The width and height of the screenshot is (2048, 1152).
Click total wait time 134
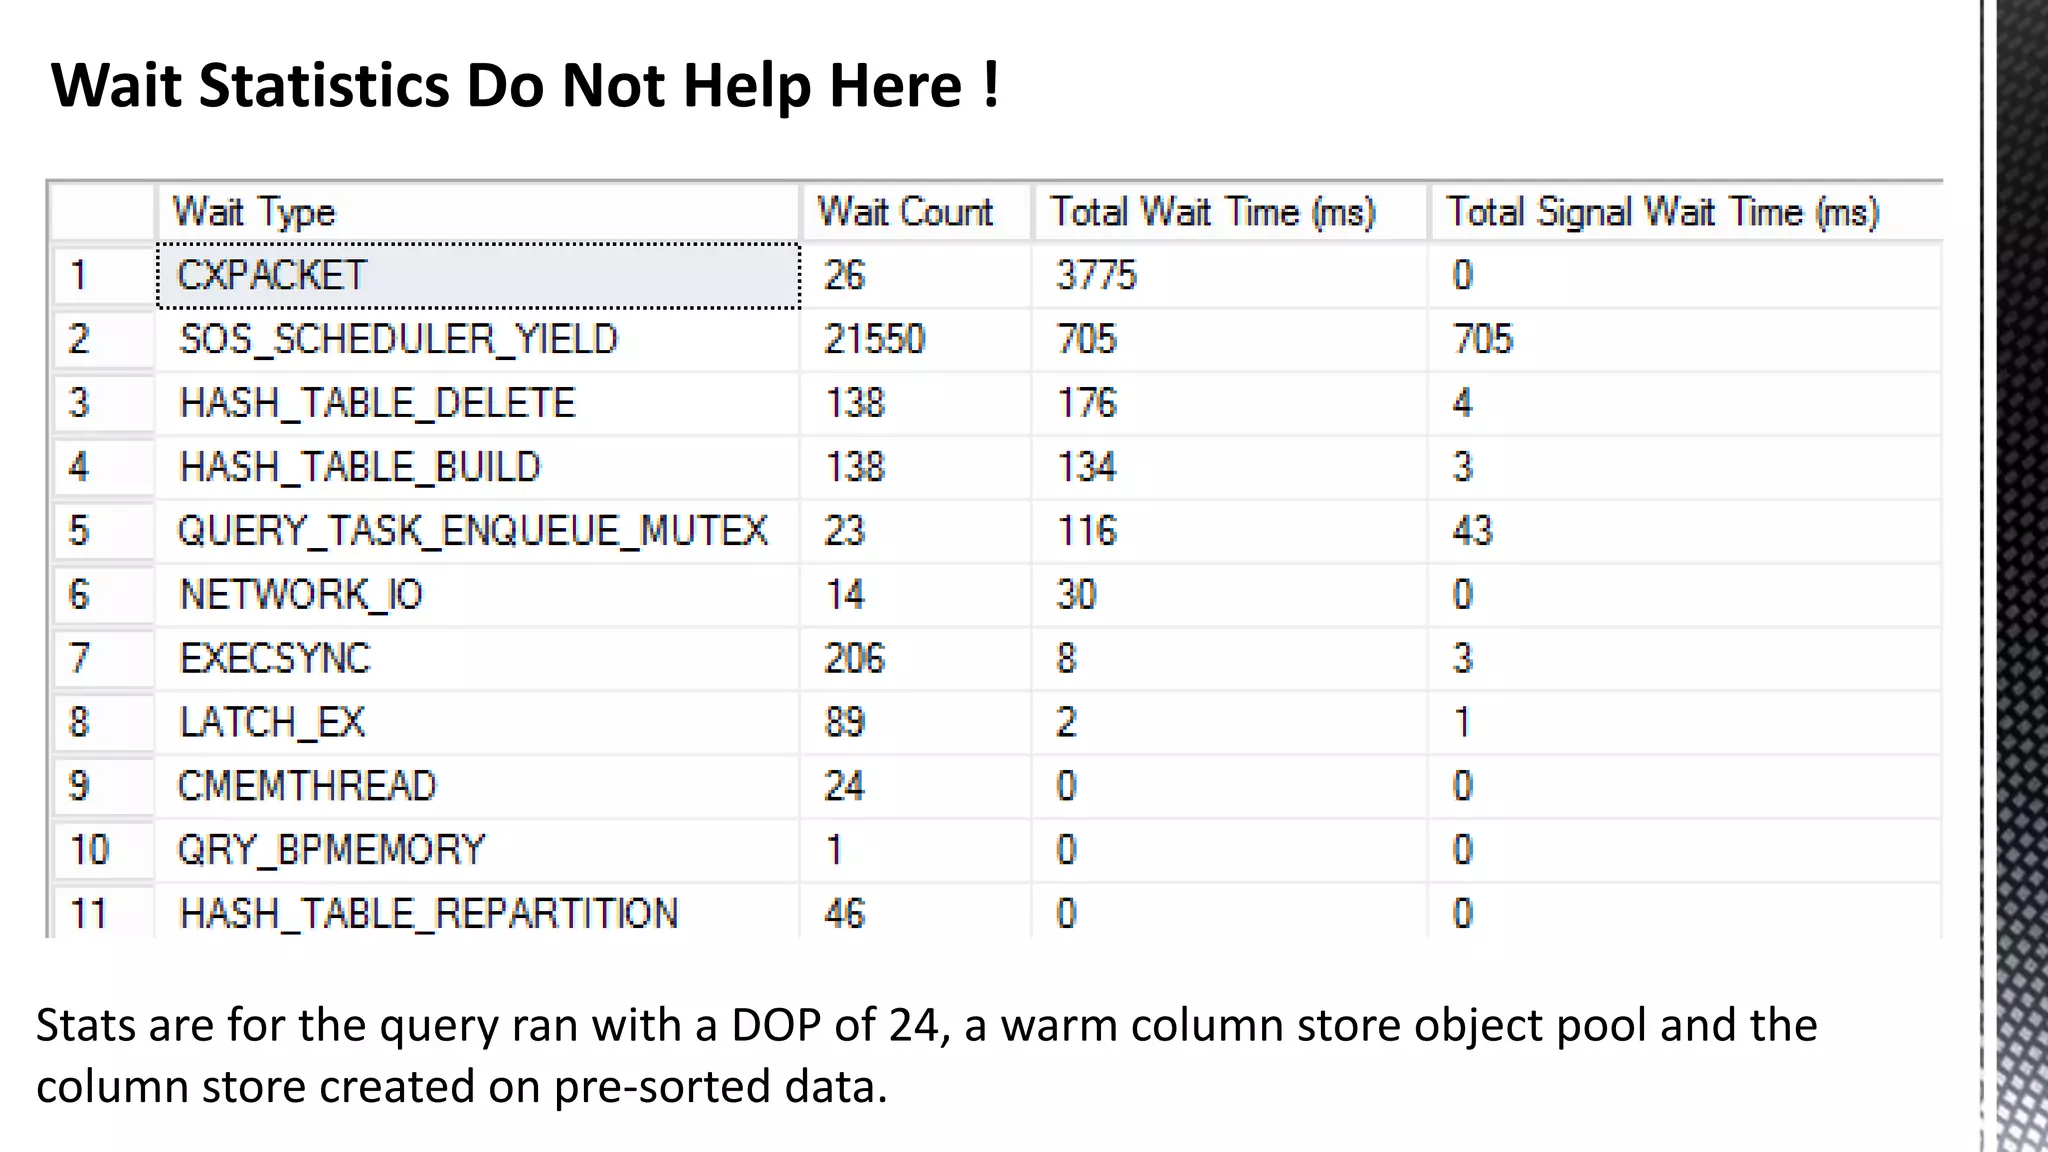click(1087, 467)
